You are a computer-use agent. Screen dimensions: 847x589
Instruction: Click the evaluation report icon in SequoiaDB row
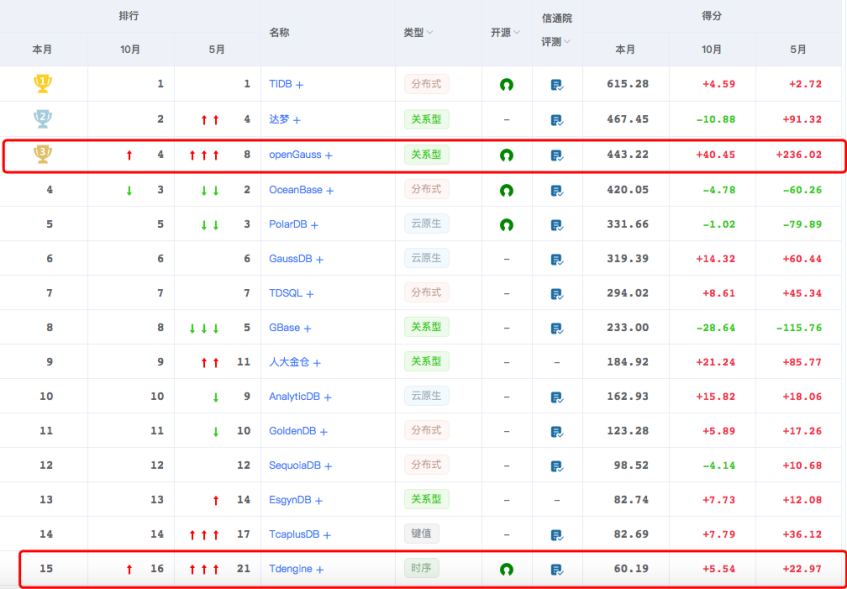click(557, 466)
